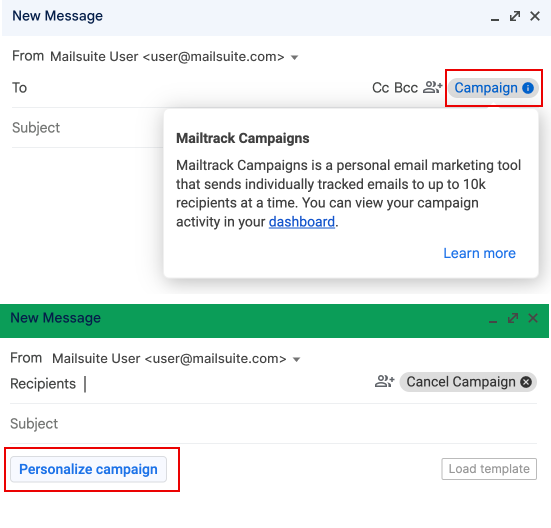Close the upper New Message window
Viewport: 551px width, 528px height.
(x=535, y=16)
